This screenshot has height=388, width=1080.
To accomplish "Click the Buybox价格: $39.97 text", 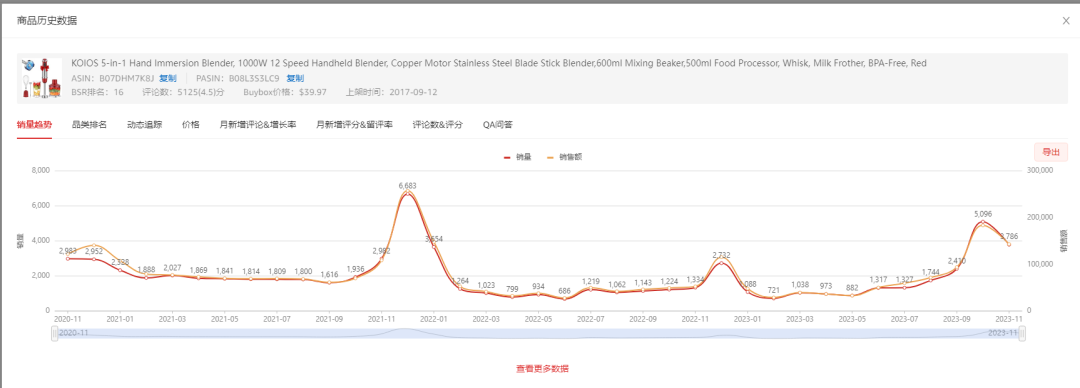I will 285,92.
